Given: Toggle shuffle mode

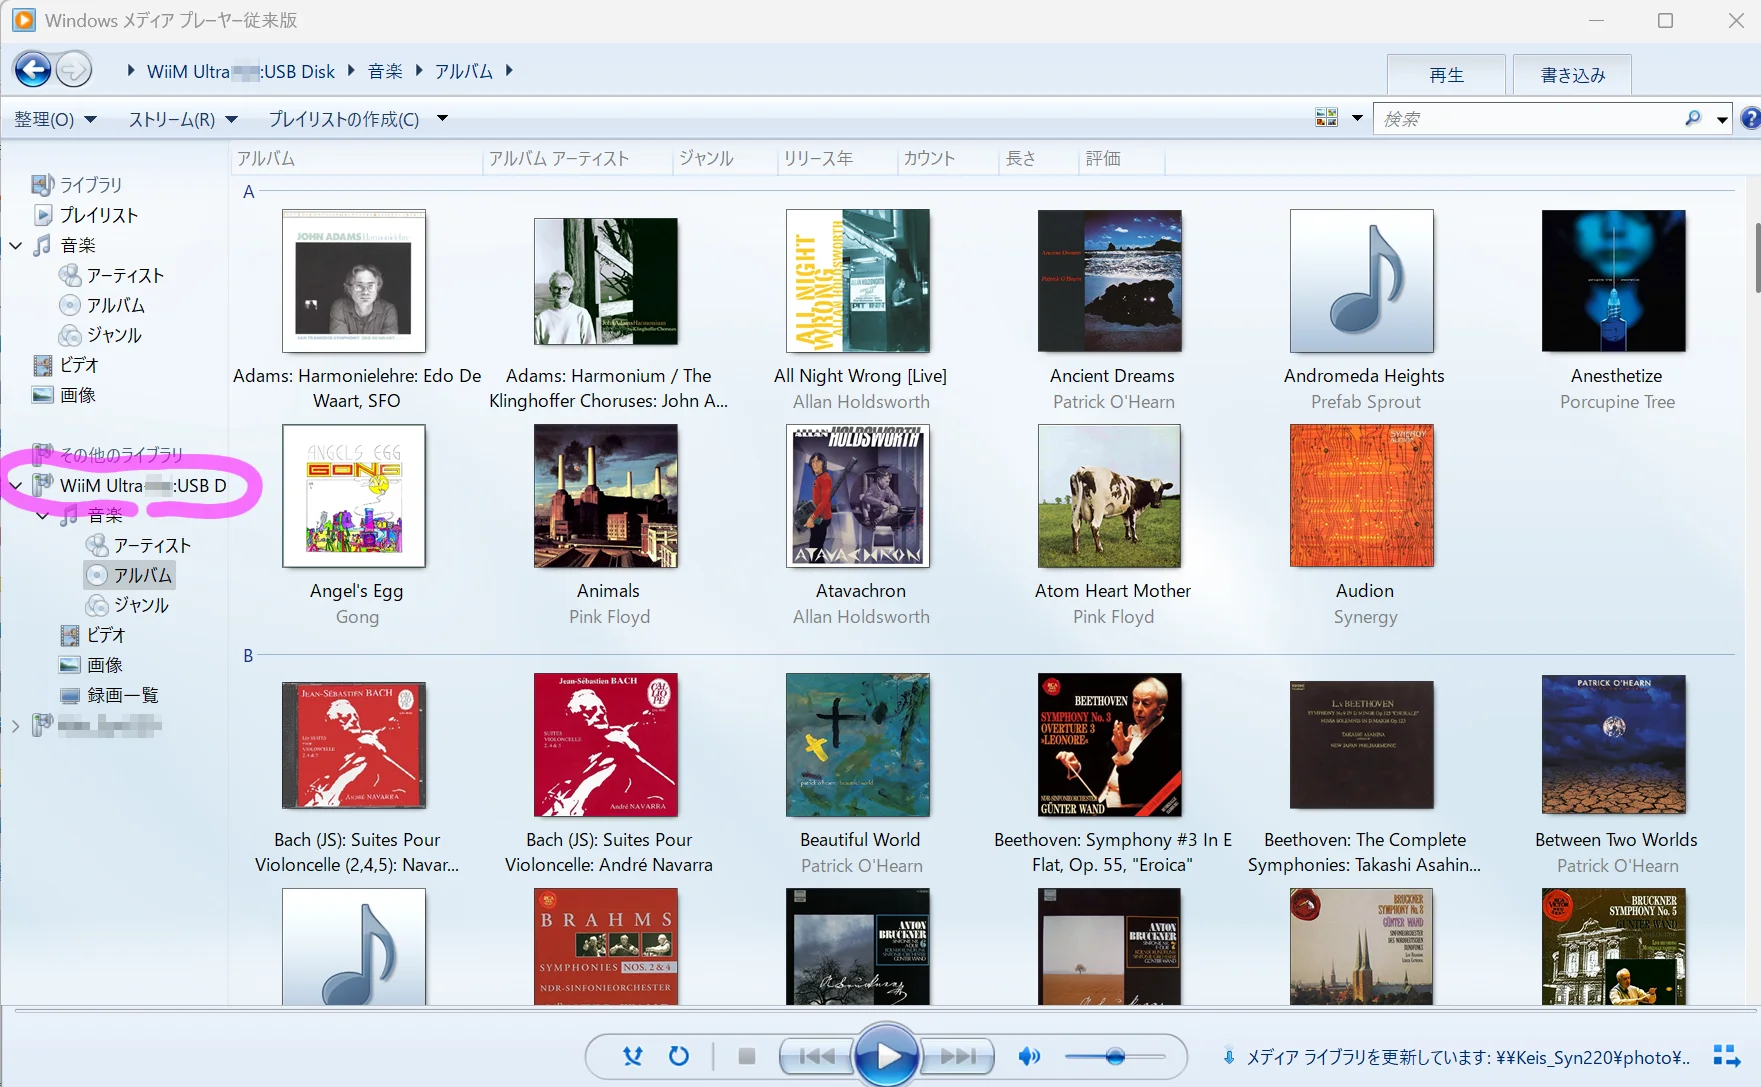Looking at the screenshot, I should pos(633,1056).
